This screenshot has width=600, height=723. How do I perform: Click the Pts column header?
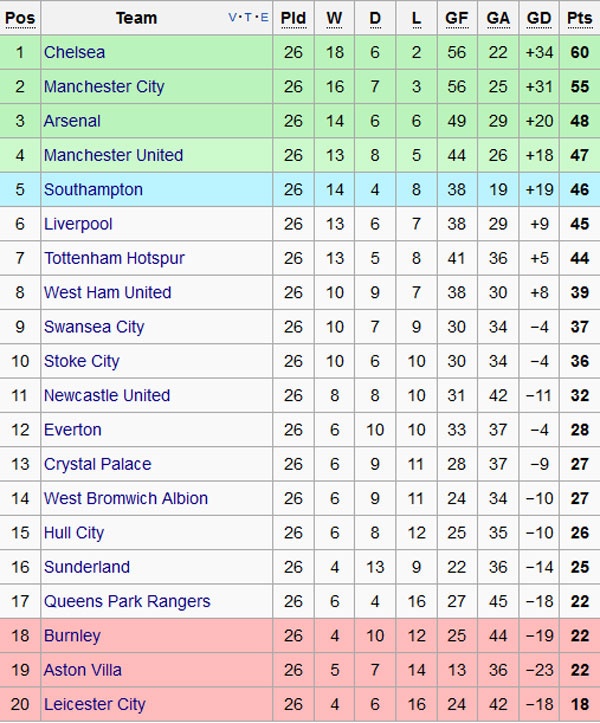(x=579, y=18)
